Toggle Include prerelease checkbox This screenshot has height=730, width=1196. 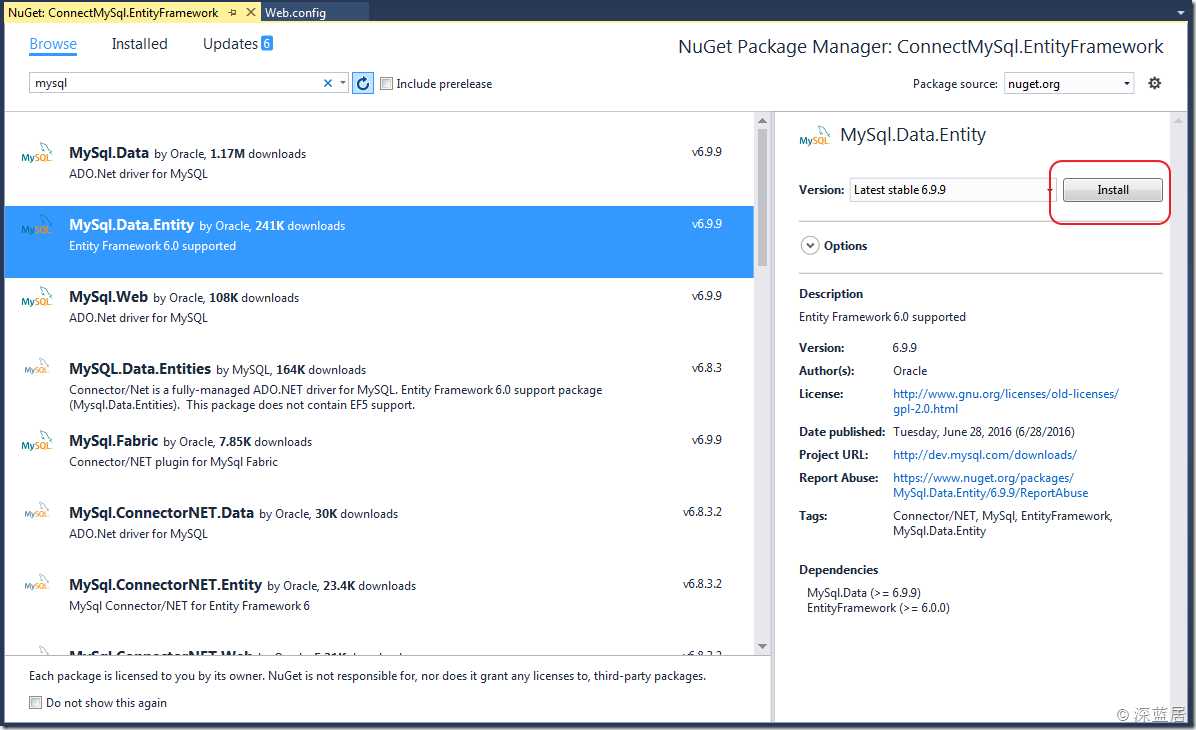point(387,83)
